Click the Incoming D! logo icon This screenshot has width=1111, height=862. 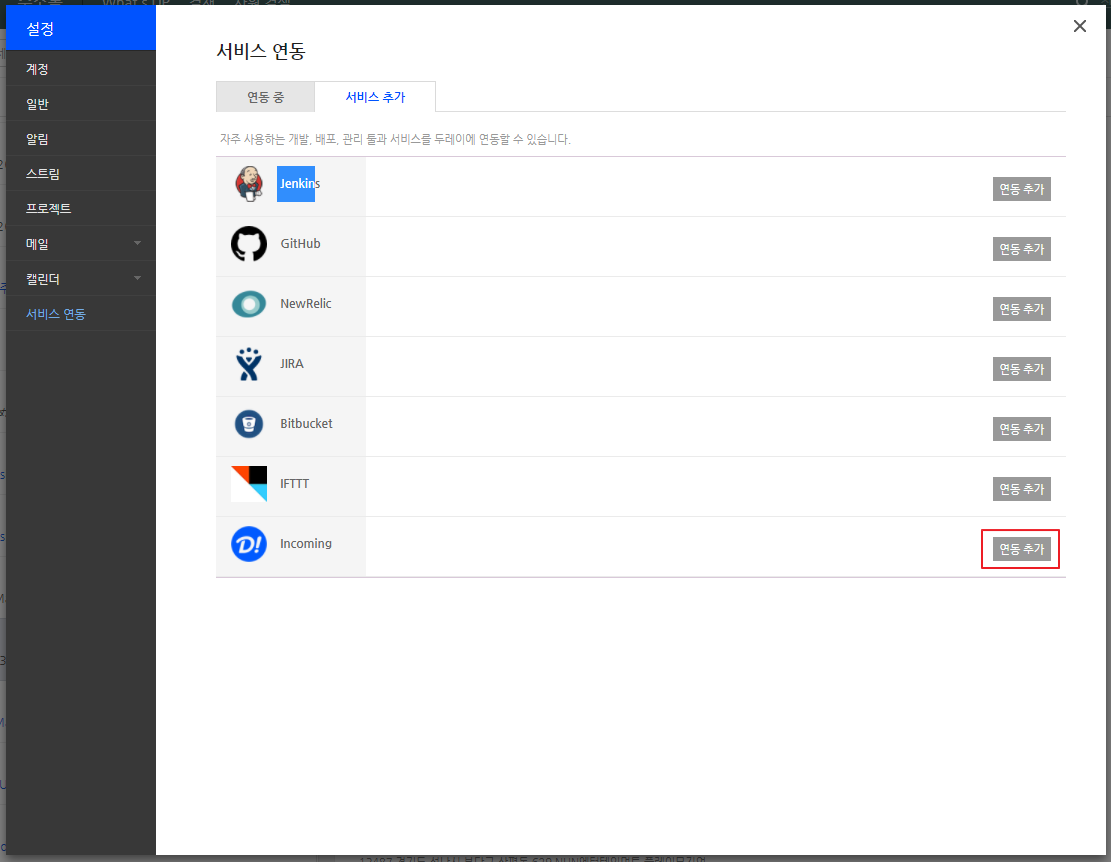click(x=249, y=544)
